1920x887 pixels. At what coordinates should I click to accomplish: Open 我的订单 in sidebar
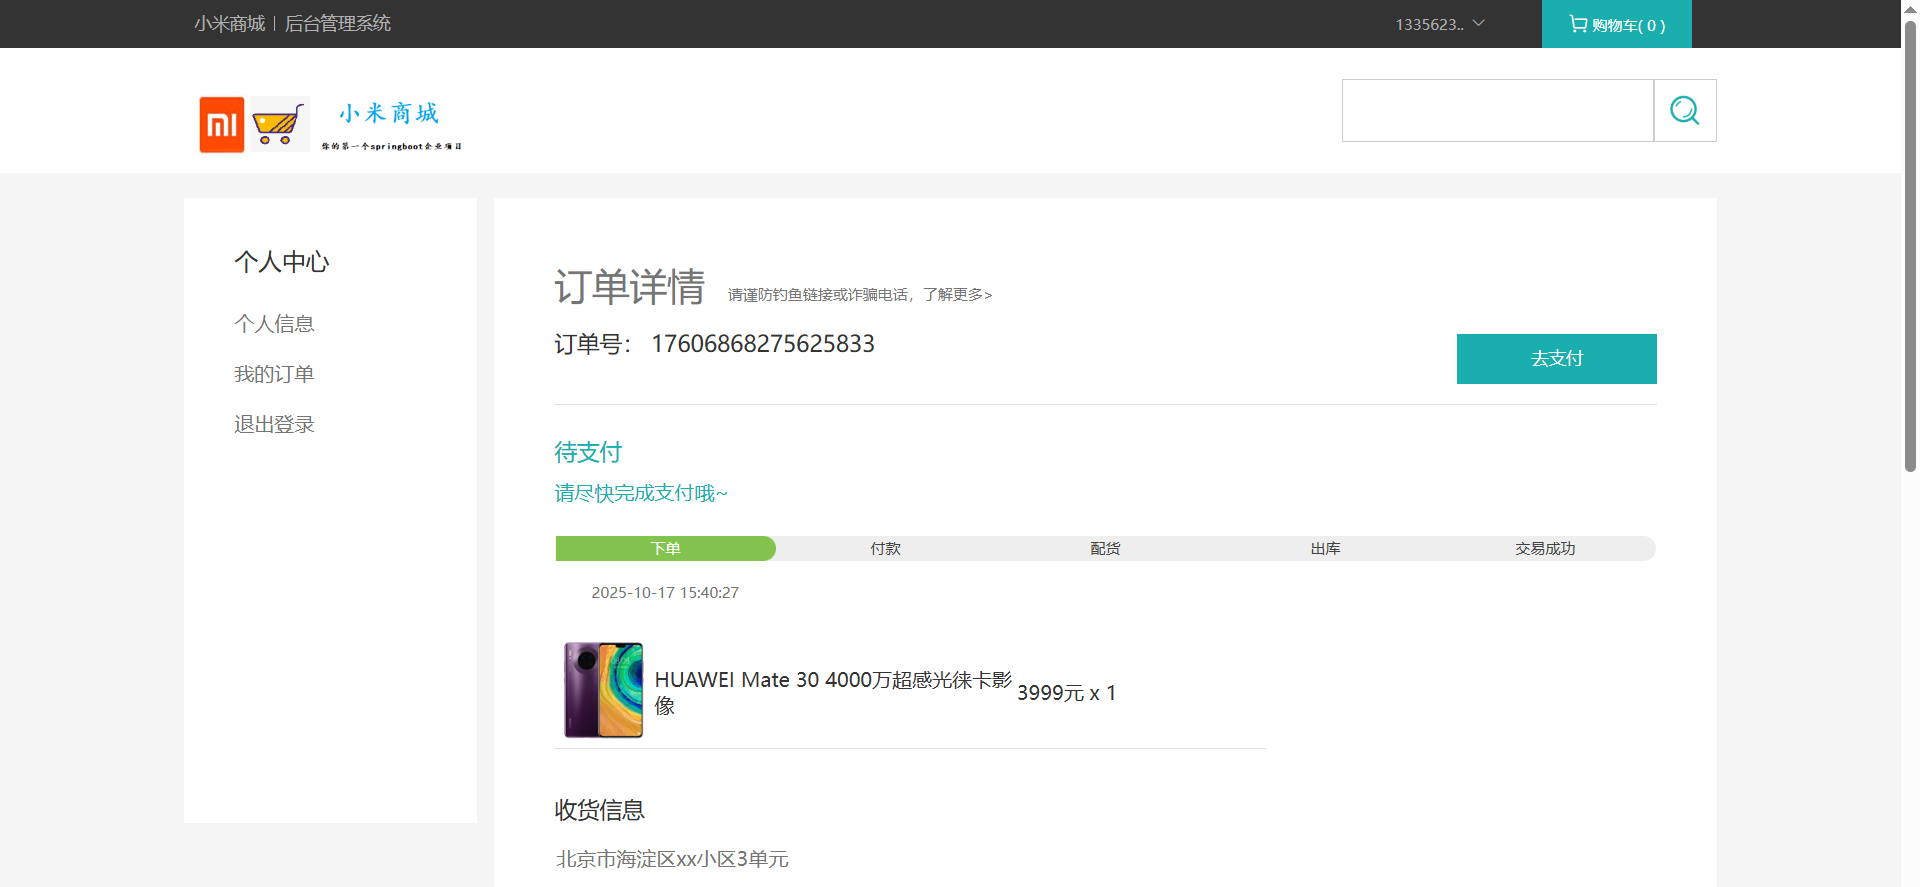(274, 374)
